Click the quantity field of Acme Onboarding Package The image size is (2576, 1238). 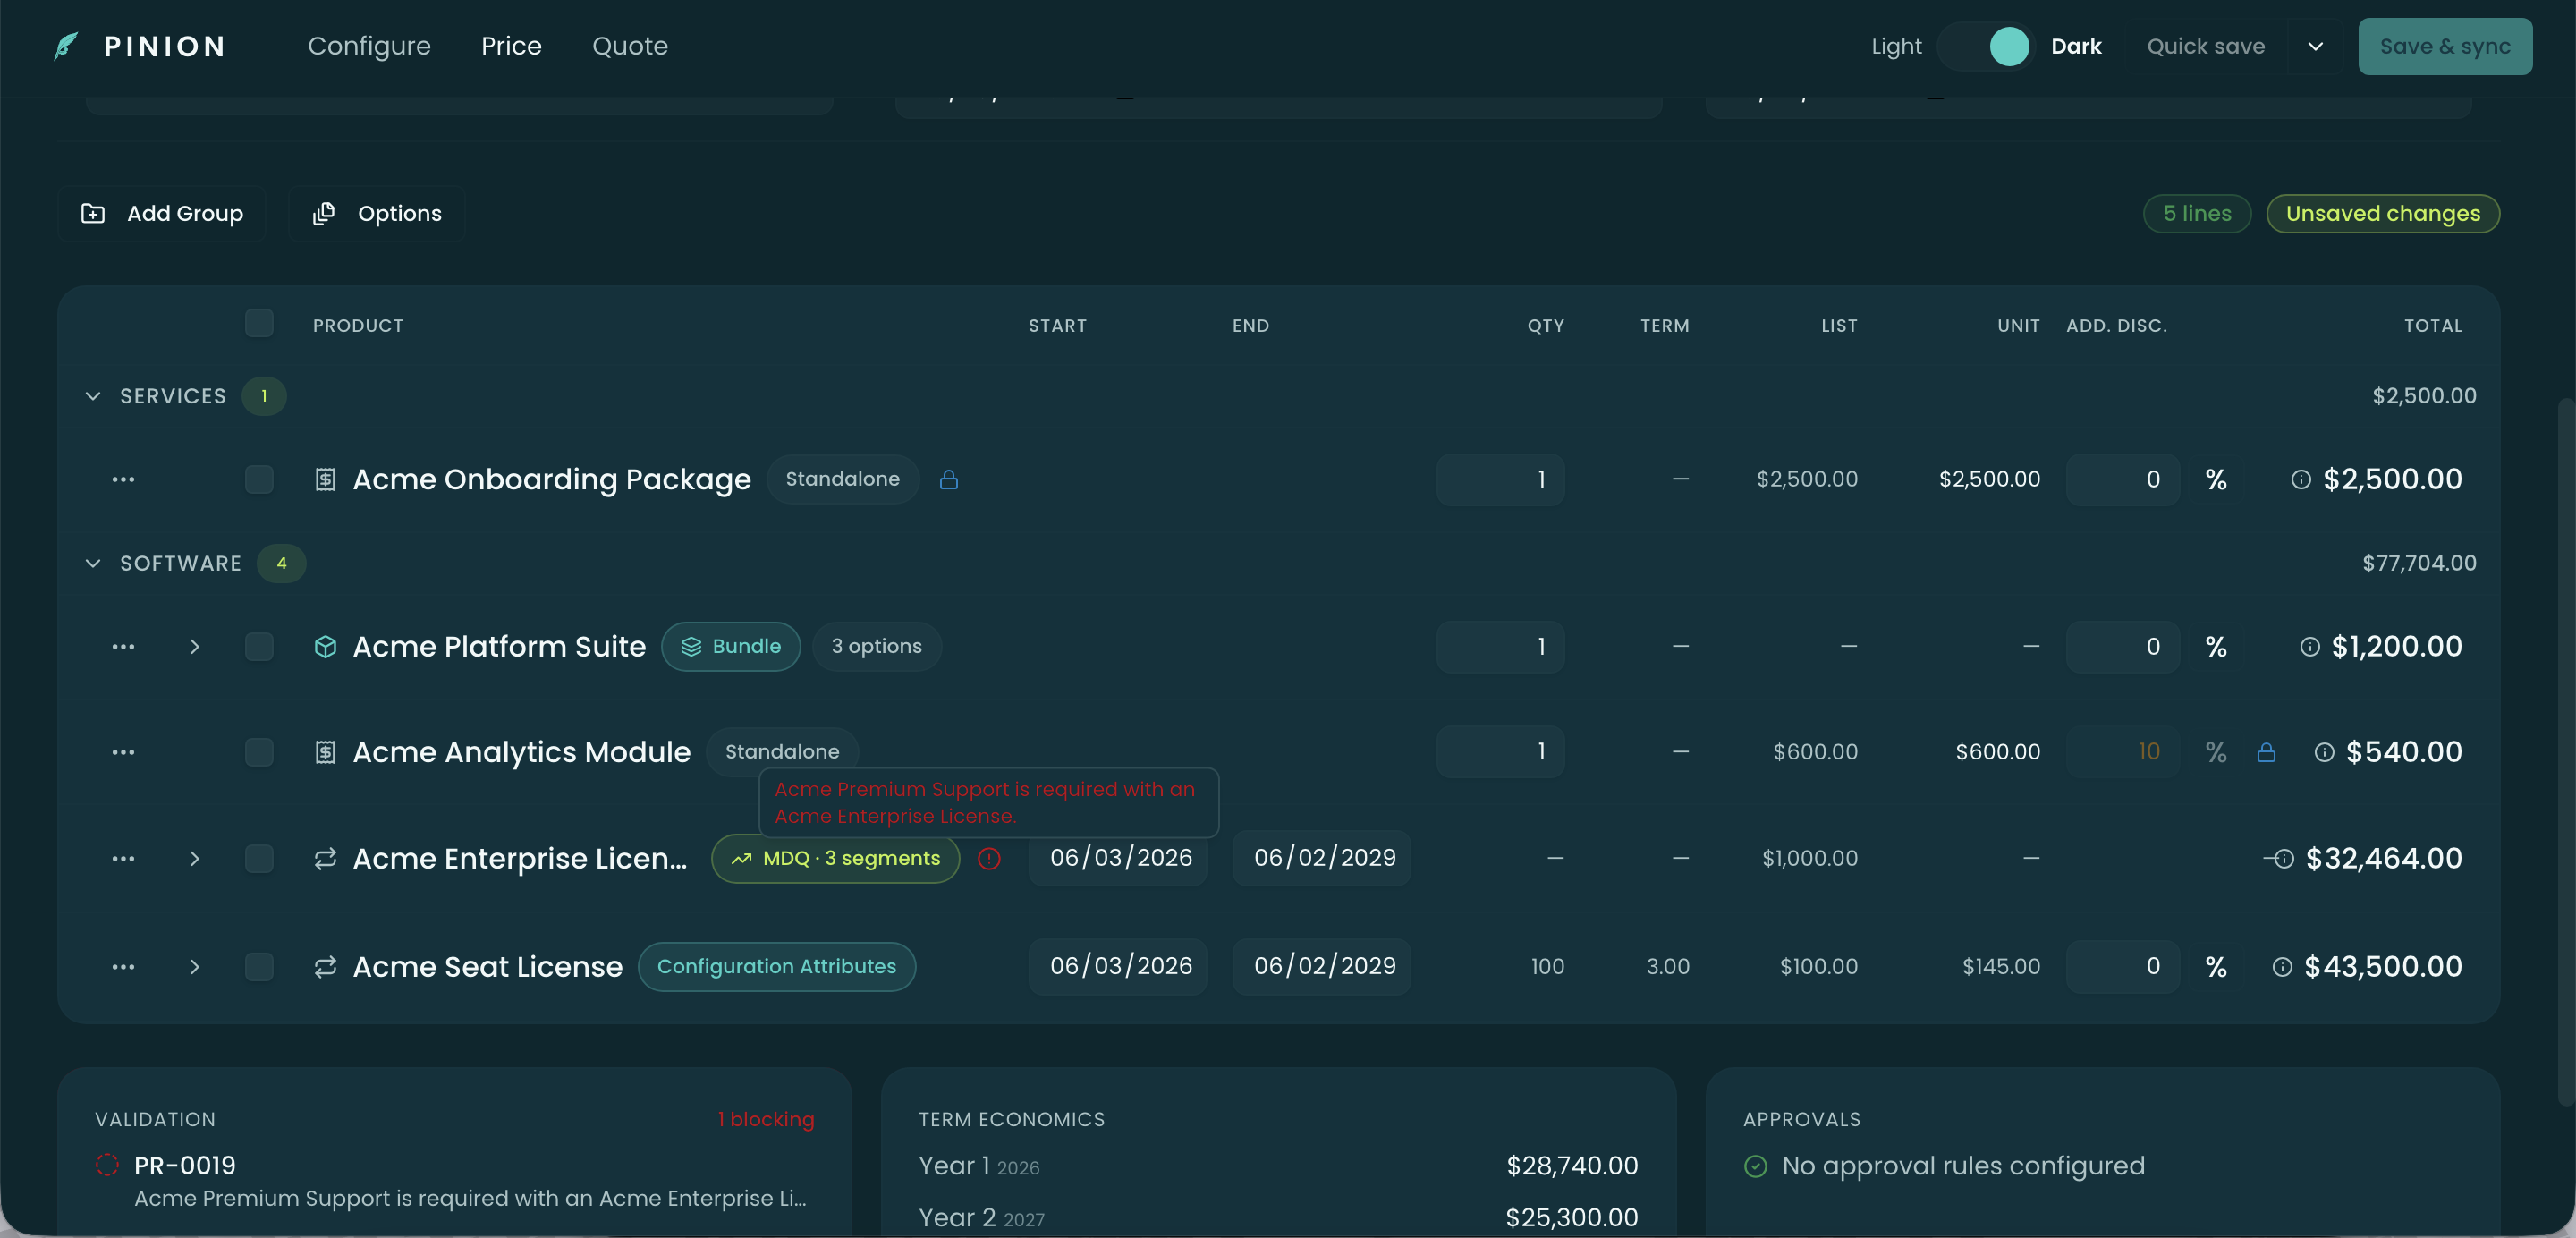[x=1500, y=479]
